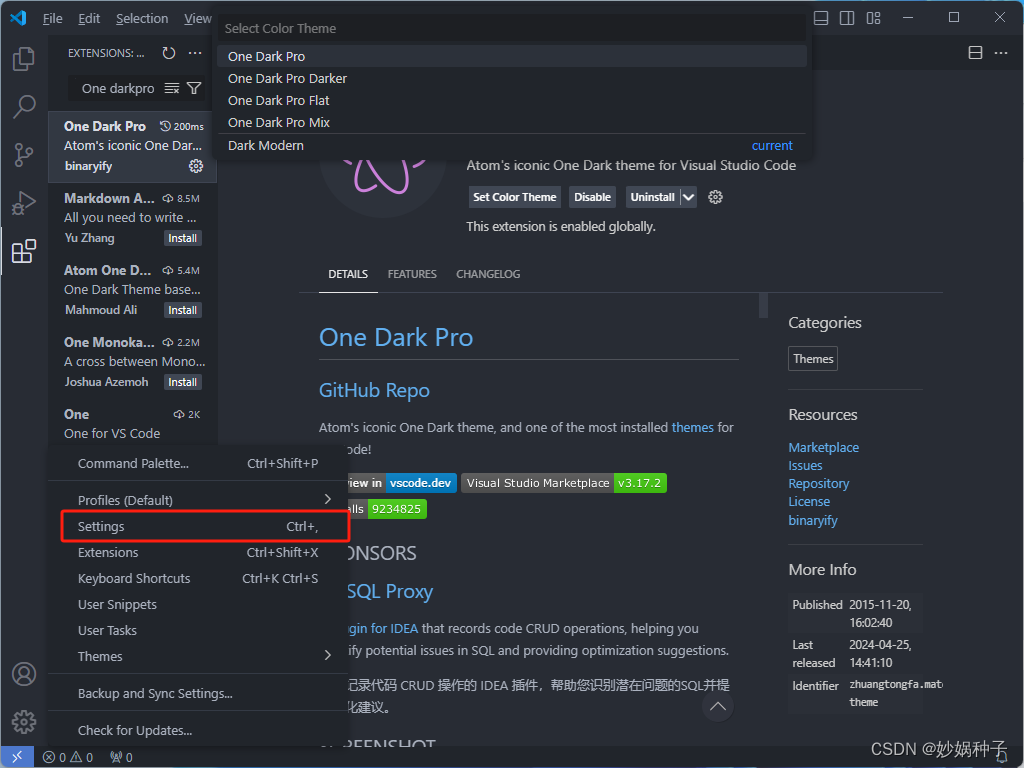The image size is (1024, 768).
Task: Open the Selection menu
Action: [x=142, y=18]
